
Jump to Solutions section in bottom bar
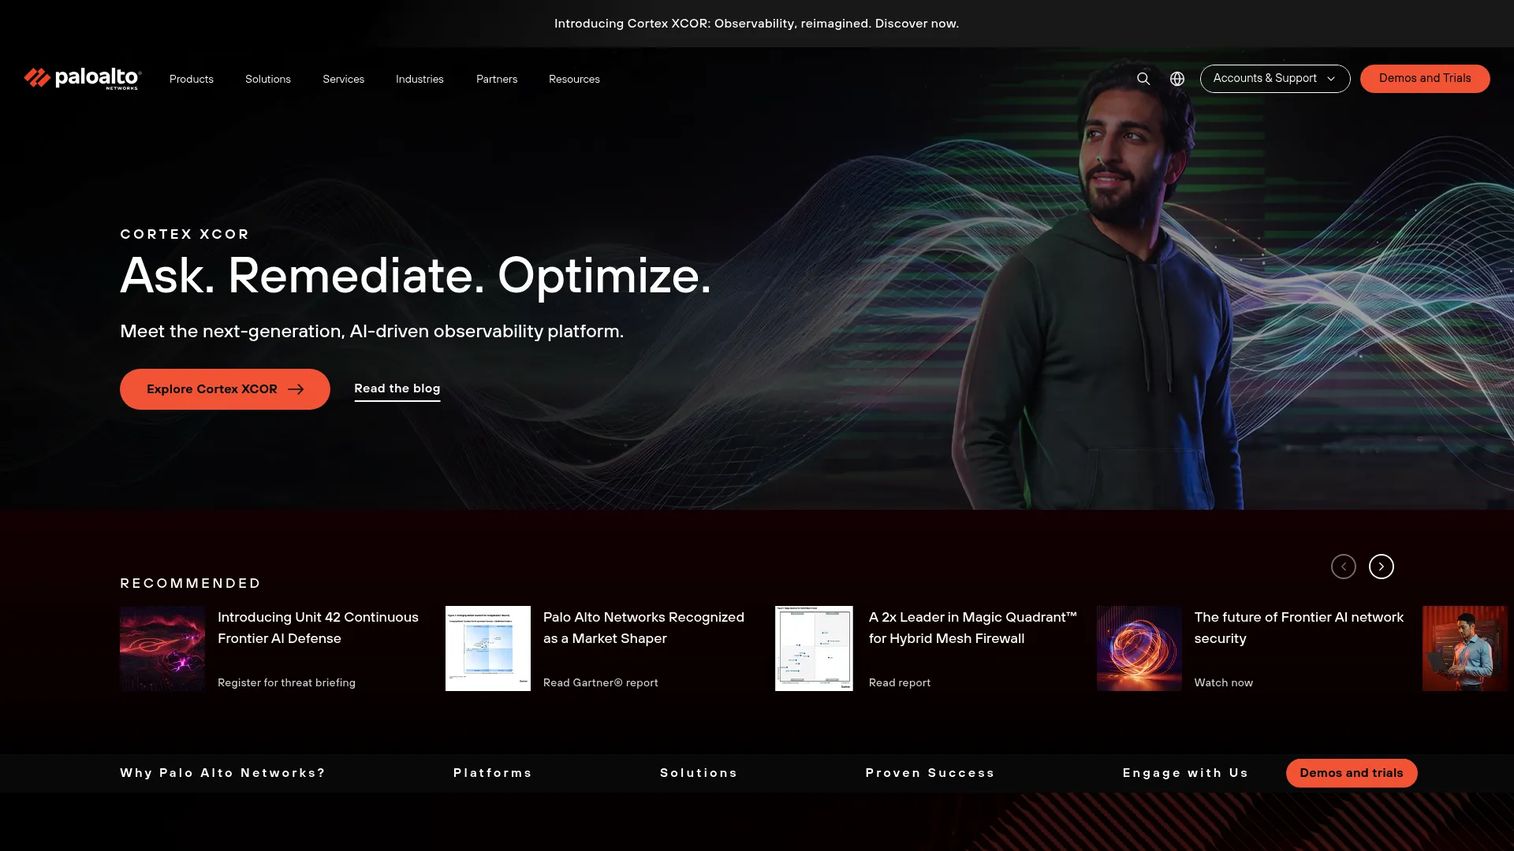(x=698, y=773)
